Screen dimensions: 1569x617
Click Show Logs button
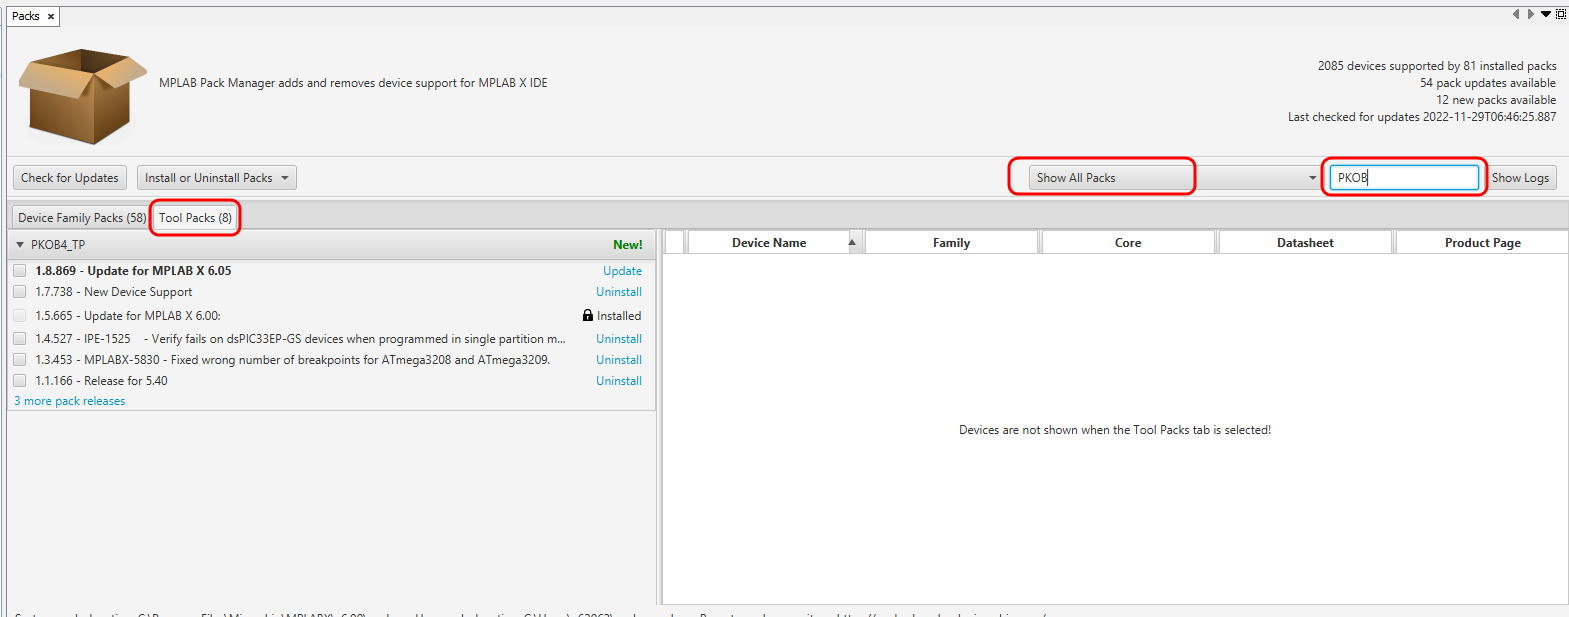pyautogui.click(x=1520, y=178)
